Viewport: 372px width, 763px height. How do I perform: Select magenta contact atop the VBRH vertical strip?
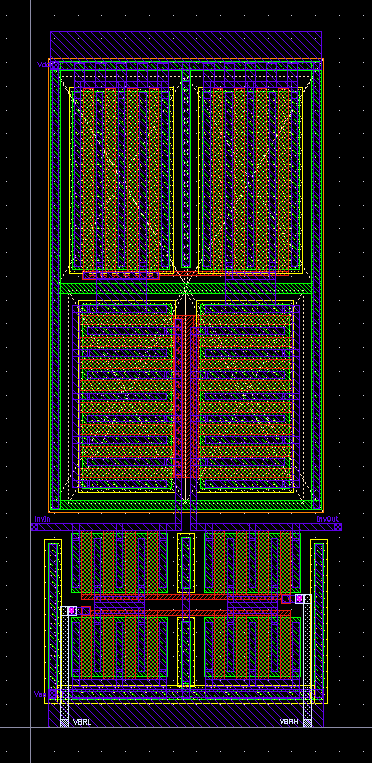tap(299, 599)
